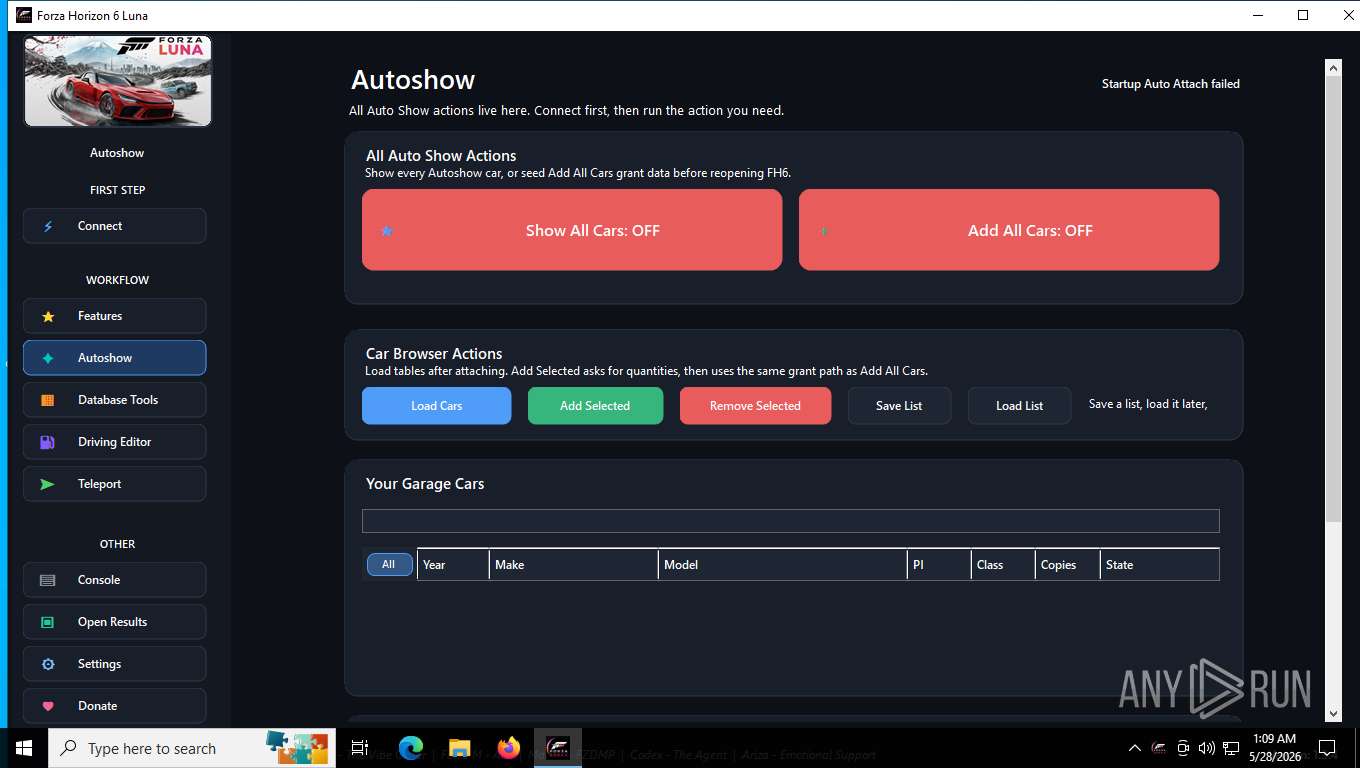Click the plus icon on Add All Cars
Viewport: 1360px width, 768px height.
pos(824,231)
